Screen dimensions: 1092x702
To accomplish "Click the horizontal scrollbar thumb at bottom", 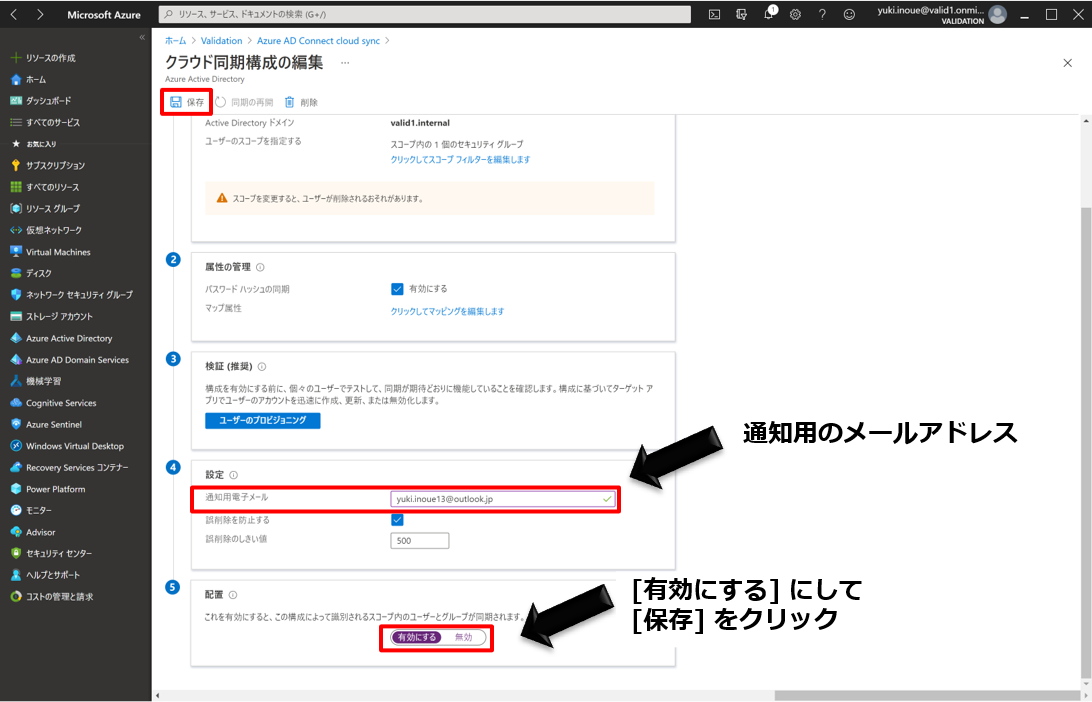I will pos(926,695).
